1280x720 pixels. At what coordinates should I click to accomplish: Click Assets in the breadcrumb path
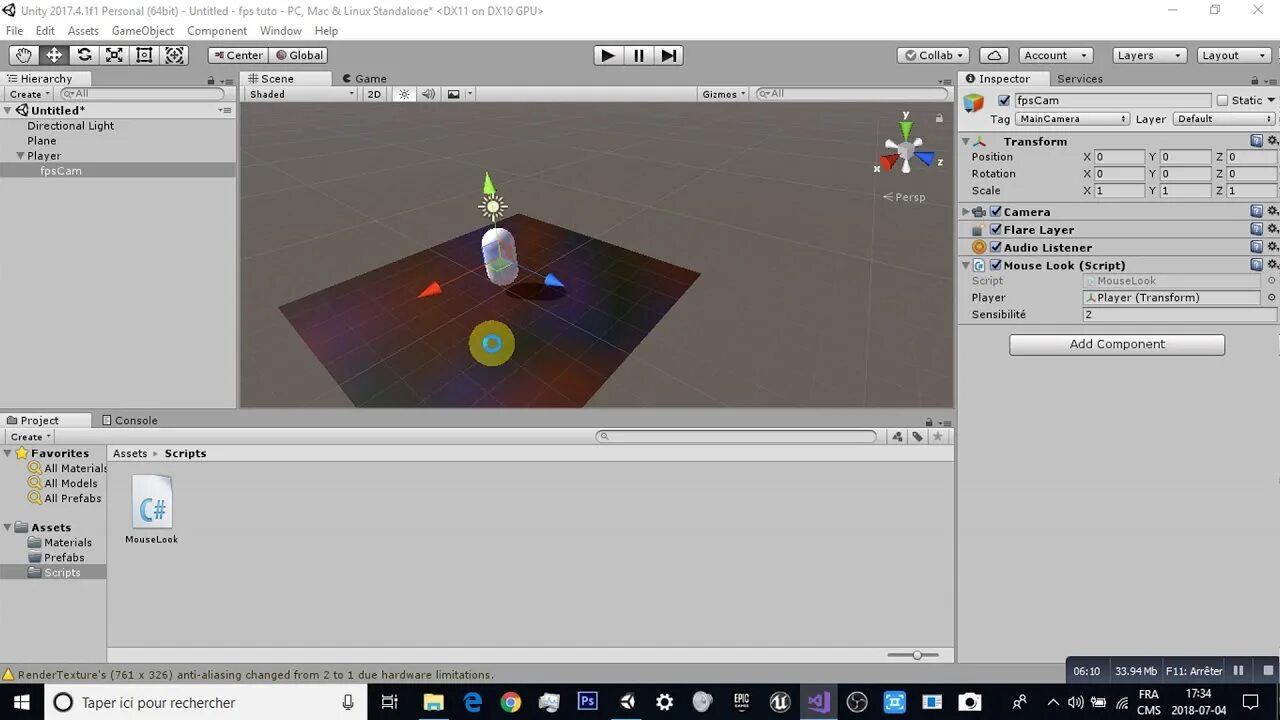pyautogui.click(x=130, y=453)
